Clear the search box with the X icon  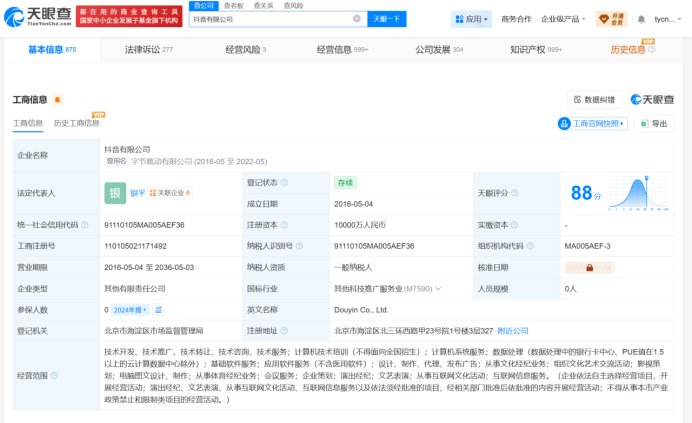(357, 19)
